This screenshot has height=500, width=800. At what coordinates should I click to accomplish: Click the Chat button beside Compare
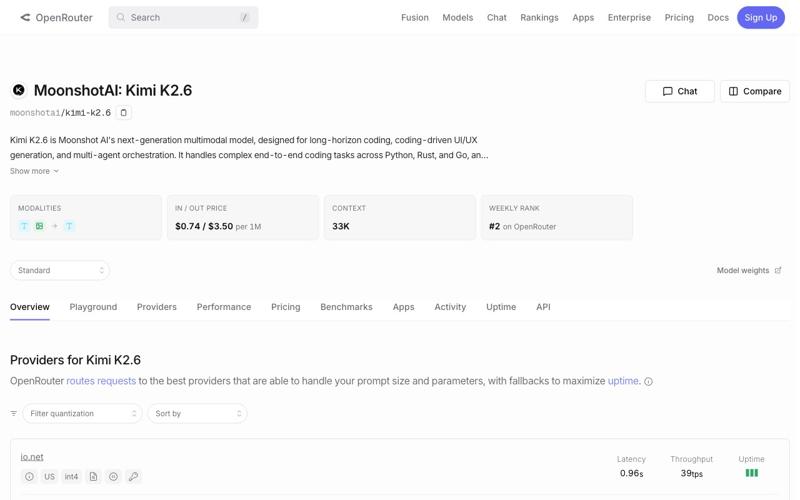click(680, 91)
